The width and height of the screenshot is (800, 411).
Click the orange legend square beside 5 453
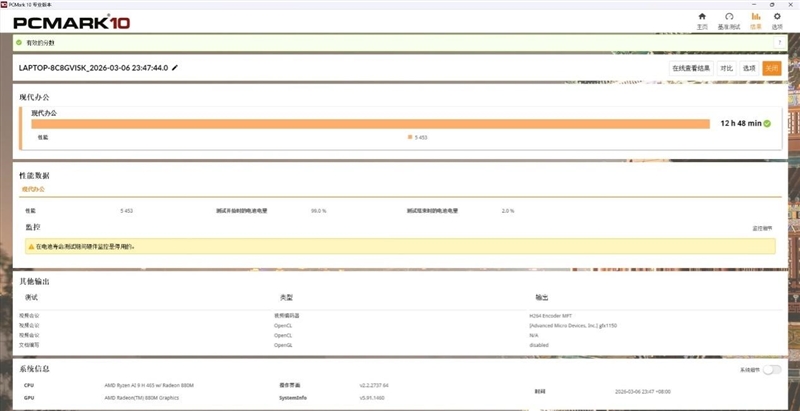tap(410, 137)
